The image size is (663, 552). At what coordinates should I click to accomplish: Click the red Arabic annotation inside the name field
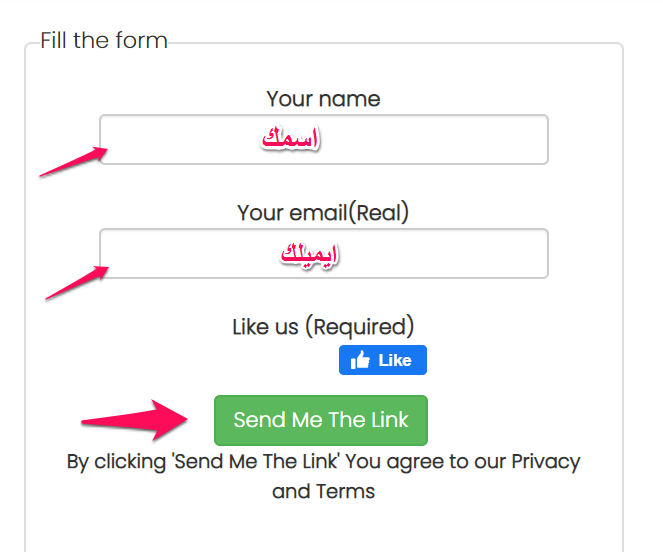pos(290,138)
